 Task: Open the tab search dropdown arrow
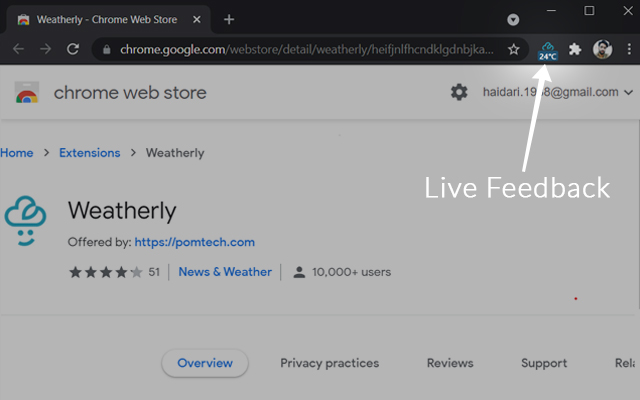[513, 19]
